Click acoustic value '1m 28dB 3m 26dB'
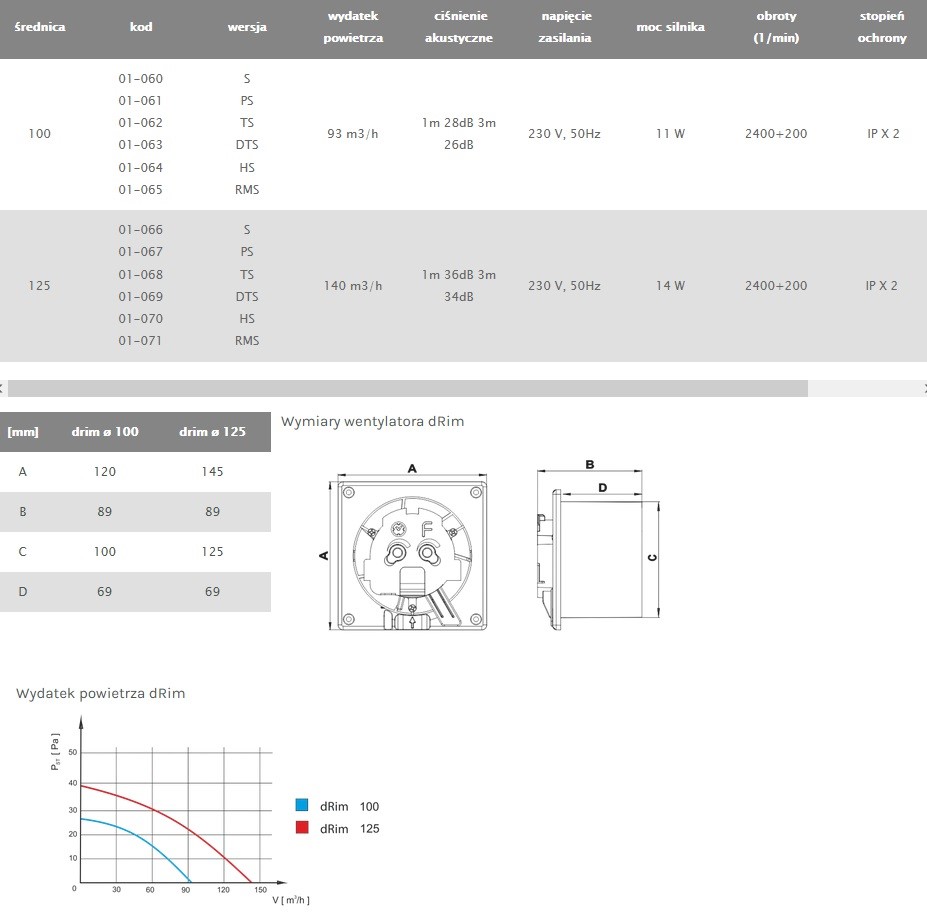This screenshot has height=913, width=927. click(459, 134)
